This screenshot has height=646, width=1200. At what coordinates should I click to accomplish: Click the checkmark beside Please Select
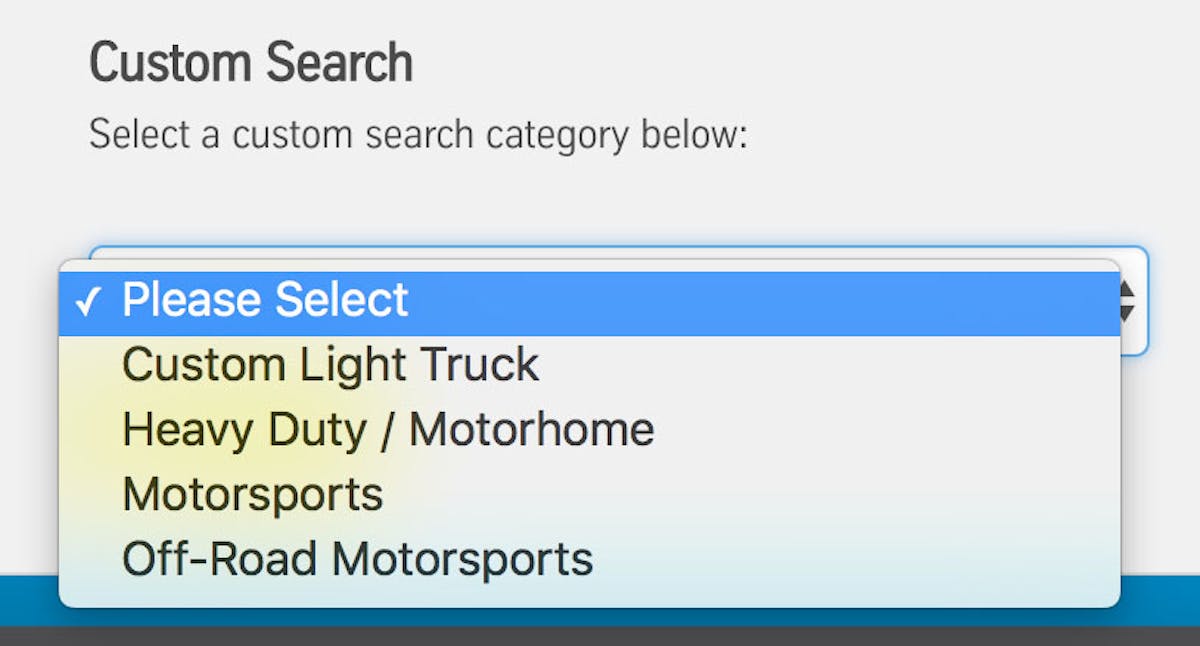click(88, 302)
